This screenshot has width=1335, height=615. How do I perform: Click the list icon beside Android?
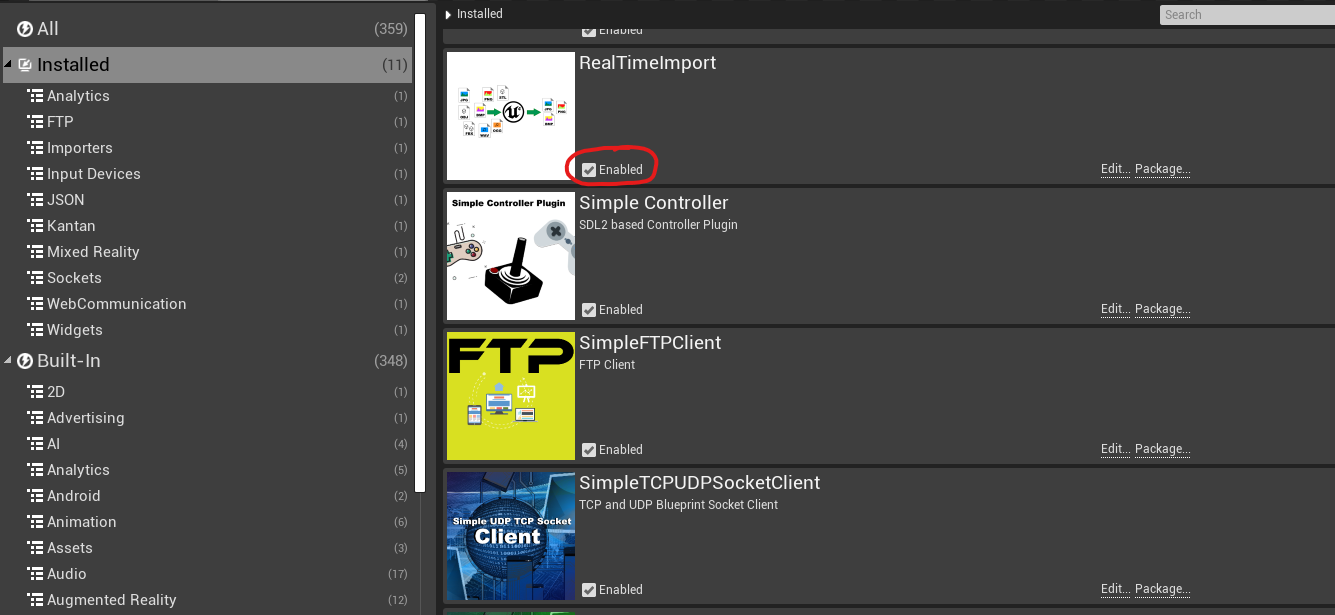click(x=35, y=496)
